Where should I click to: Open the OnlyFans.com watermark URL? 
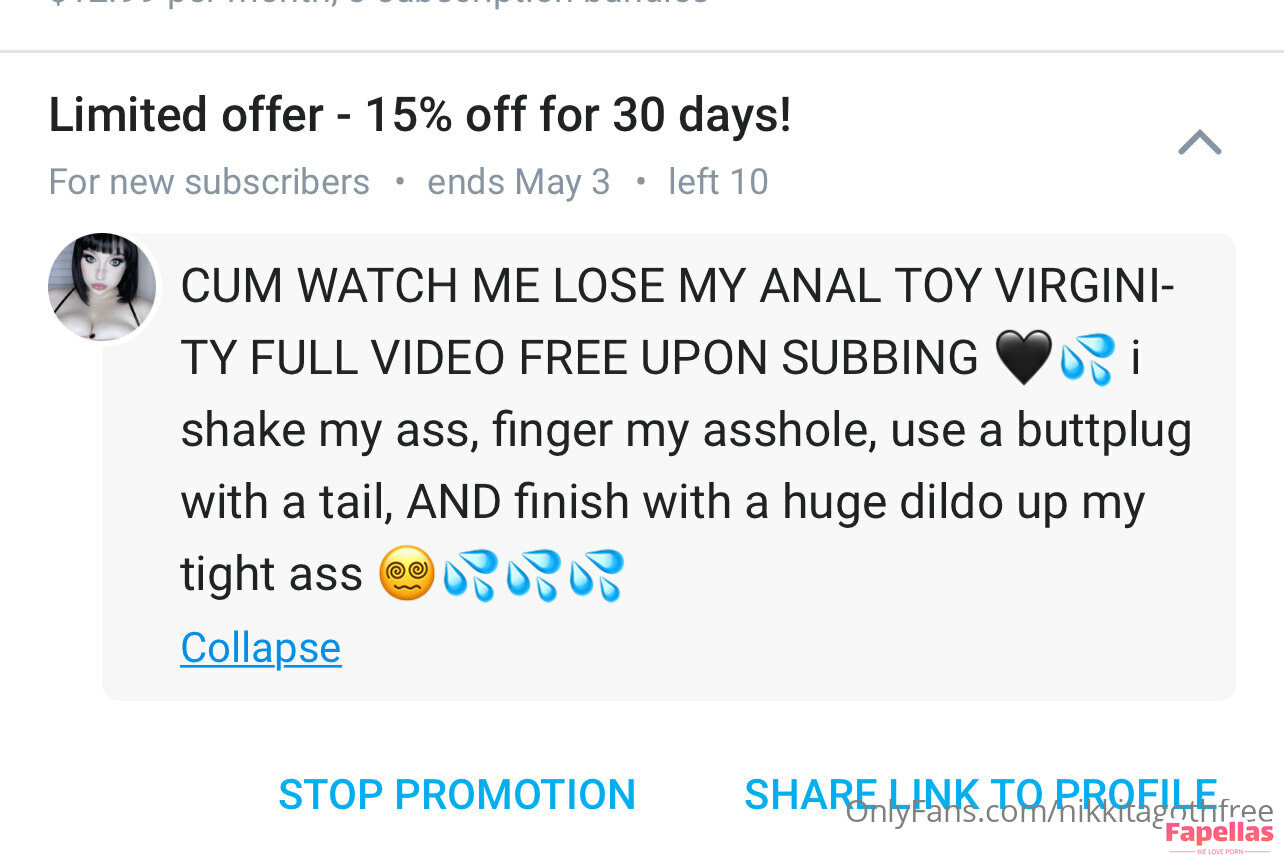[x=1059, y=812]
